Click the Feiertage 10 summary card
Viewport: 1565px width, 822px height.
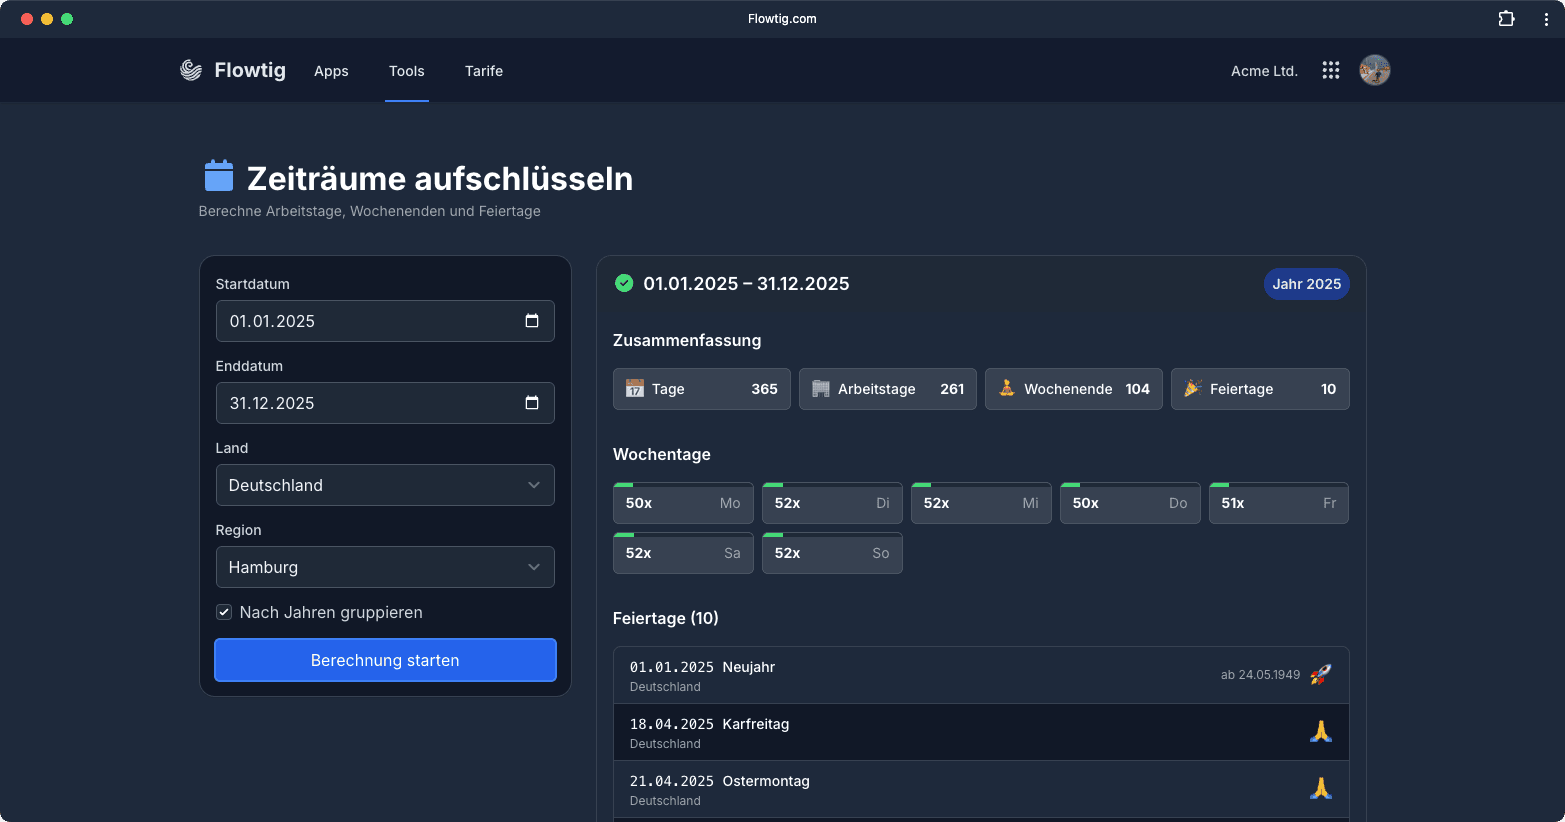1260,389
